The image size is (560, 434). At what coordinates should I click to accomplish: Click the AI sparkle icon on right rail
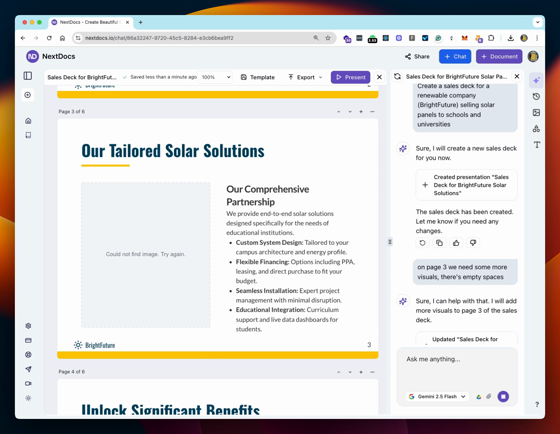[536, 80]
